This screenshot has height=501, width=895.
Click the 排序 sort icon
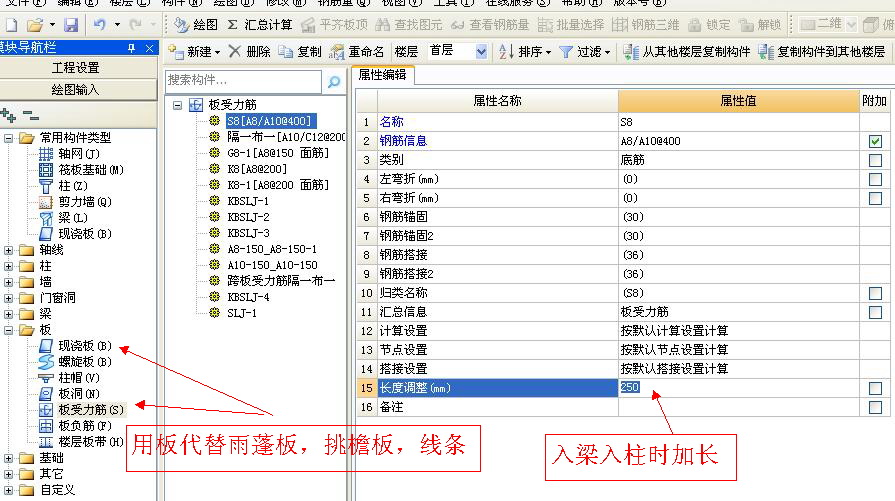(x=505, y=52)
